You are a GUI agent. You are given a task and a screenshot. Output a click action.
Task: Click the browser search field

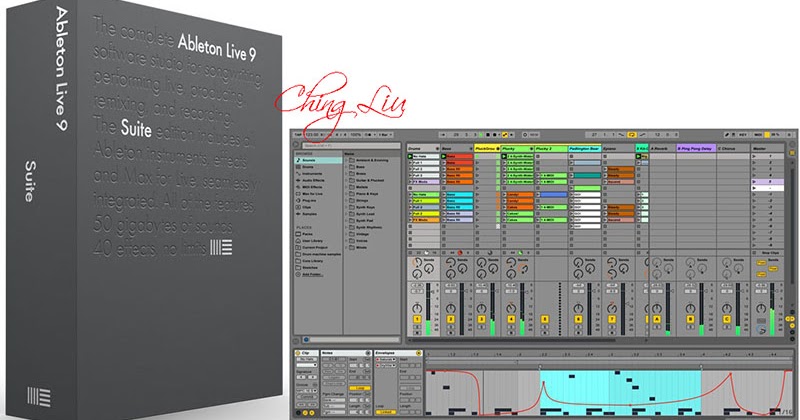[352, 145]
